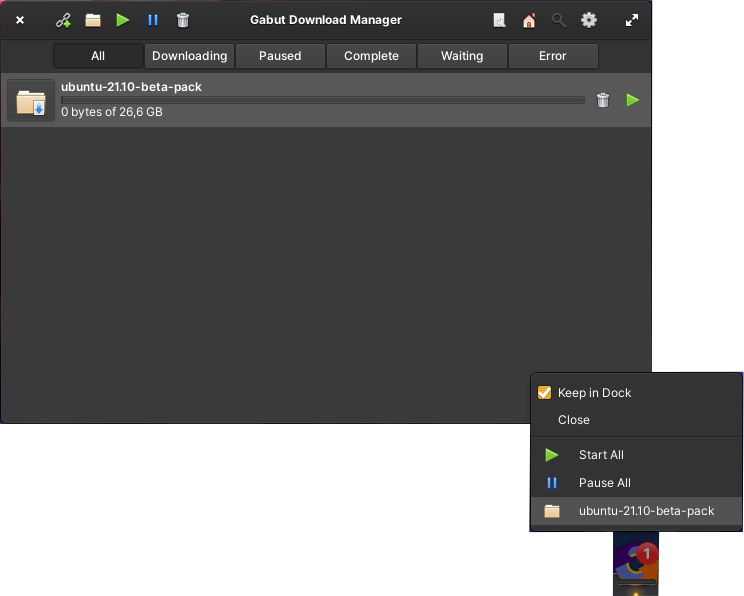Start the ubuntu-21.10-beta-pack download row
The image size is (744, 596).
click(x=632, y=100)
